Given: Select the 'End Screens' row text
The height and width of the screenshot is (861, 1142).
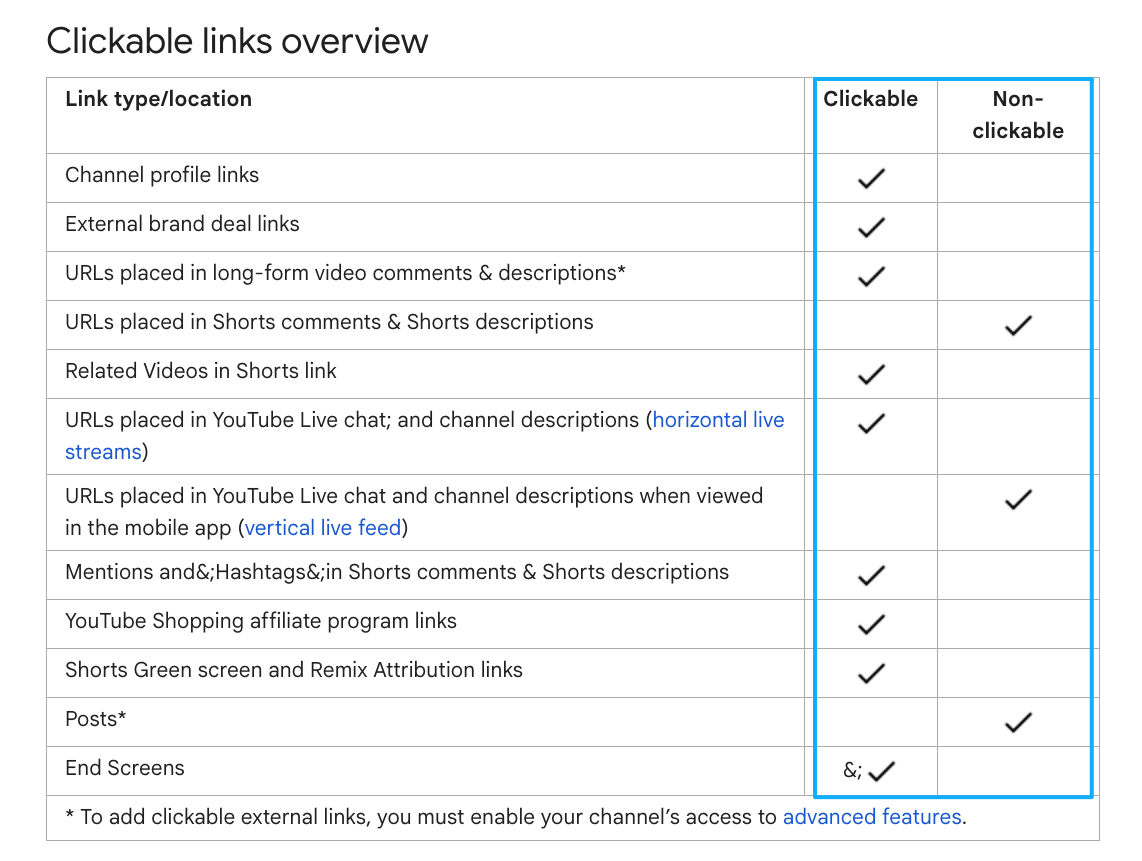Looking at the screenshot, I should click(x=125, y=768).
